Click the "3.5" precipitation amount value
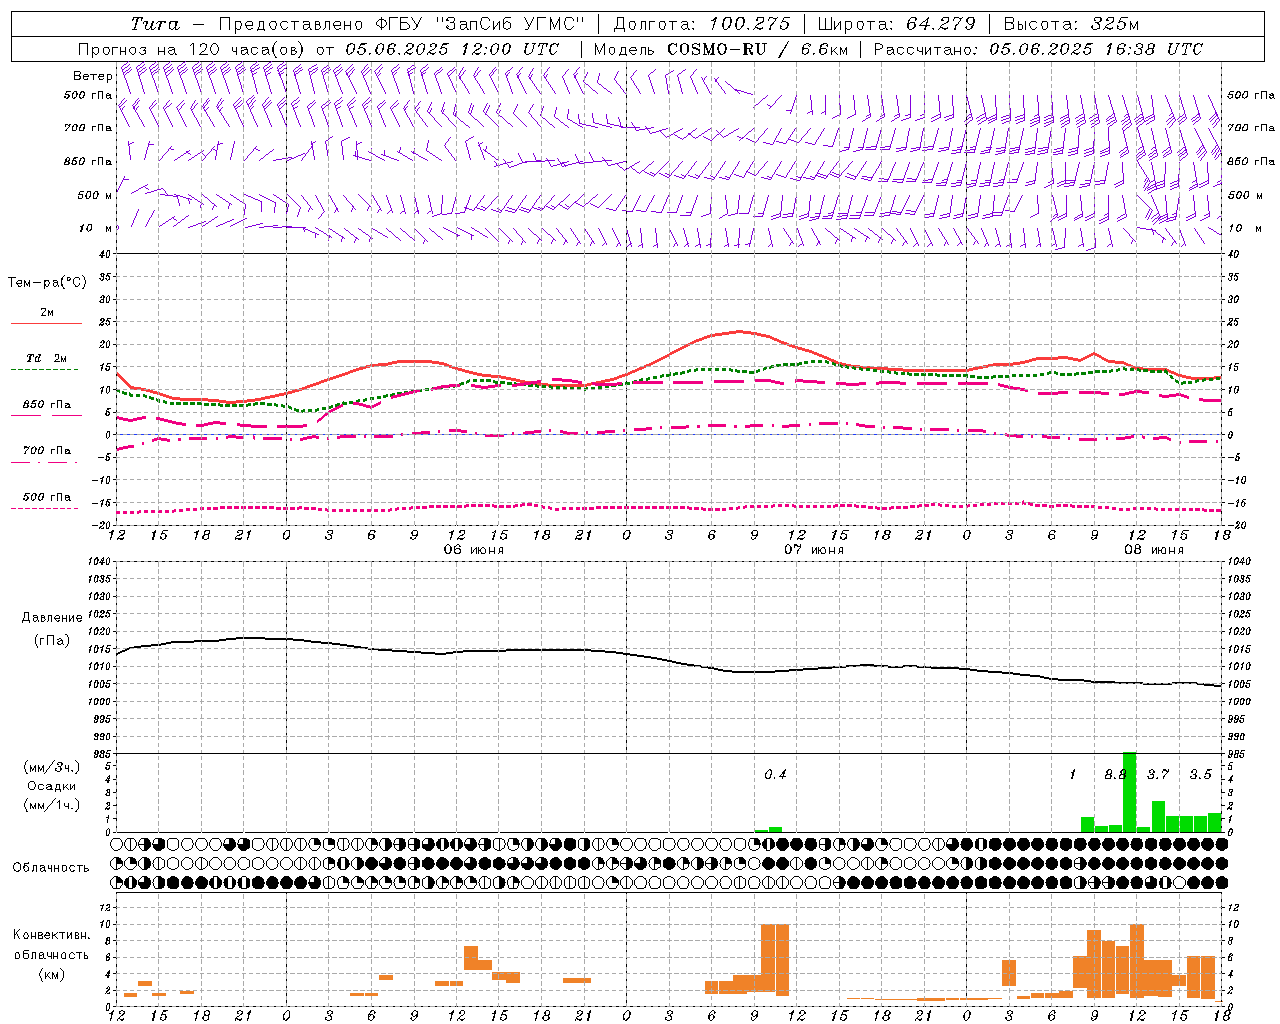Screen dimensions: 1280x1024 point(1200,774)
